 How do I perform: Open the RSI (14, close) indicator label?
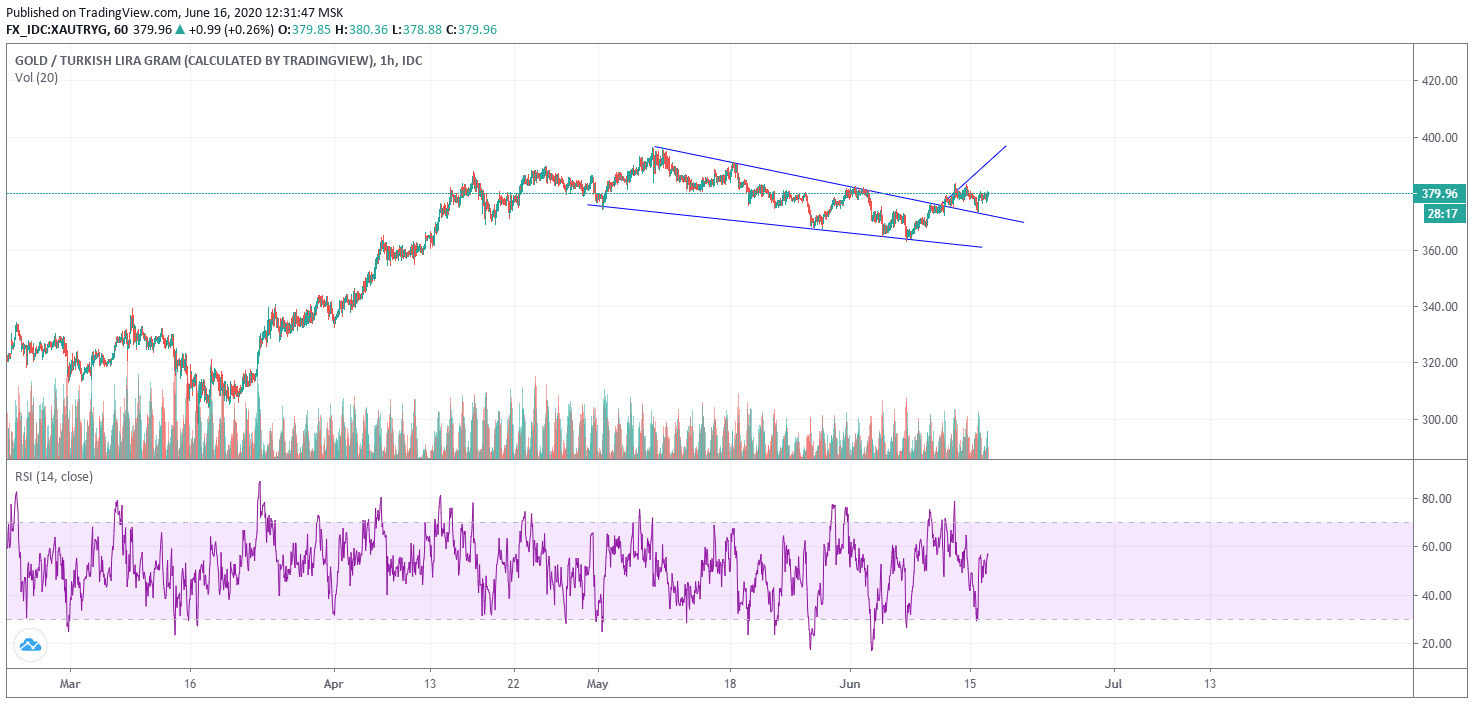53,476
